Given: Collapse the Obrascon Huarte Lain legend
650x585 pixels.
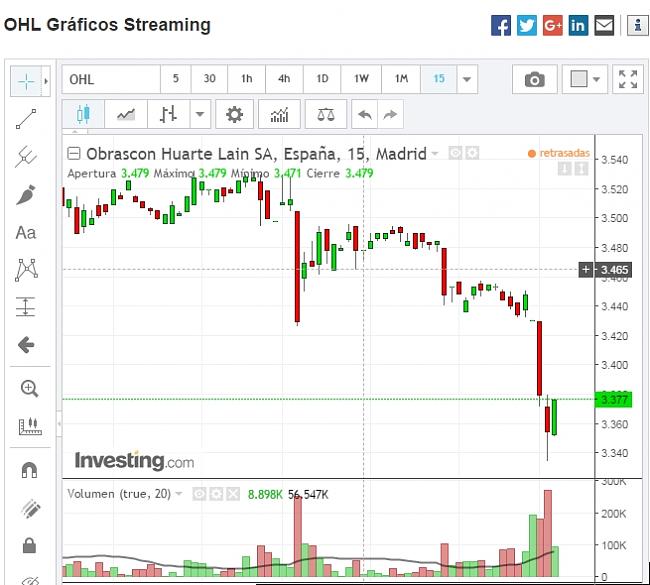Looking at the screenshot, I should click(73, 154).
